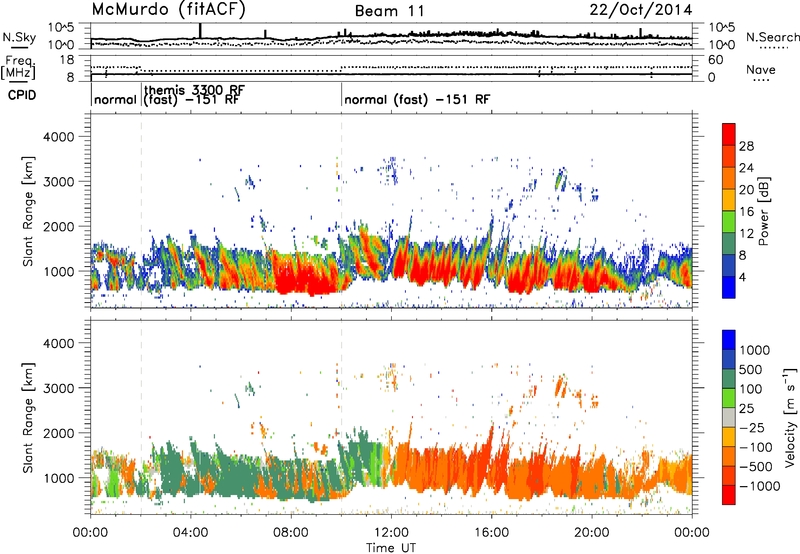This screenshot has width=800, height=554.
Task: Click the '04:00' time axis tick
Action: 191,533
